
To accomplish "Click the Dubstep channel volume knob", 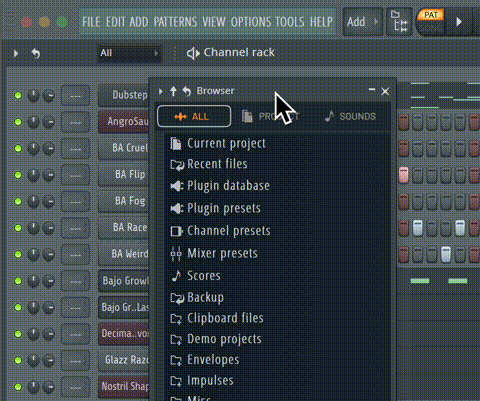I will [x=49, y=96].
